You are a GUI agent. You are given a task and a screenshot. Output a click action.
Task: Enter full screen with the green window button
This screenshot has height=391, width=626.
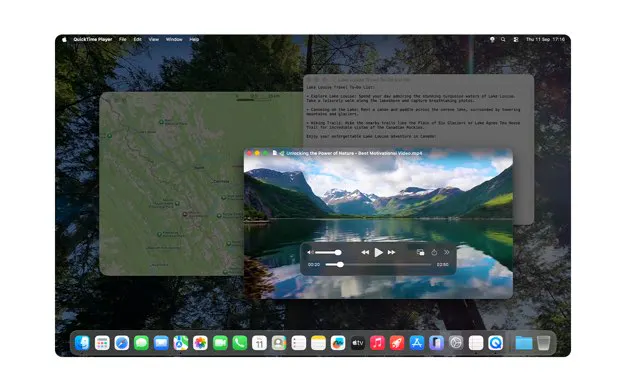pos(265,153)
